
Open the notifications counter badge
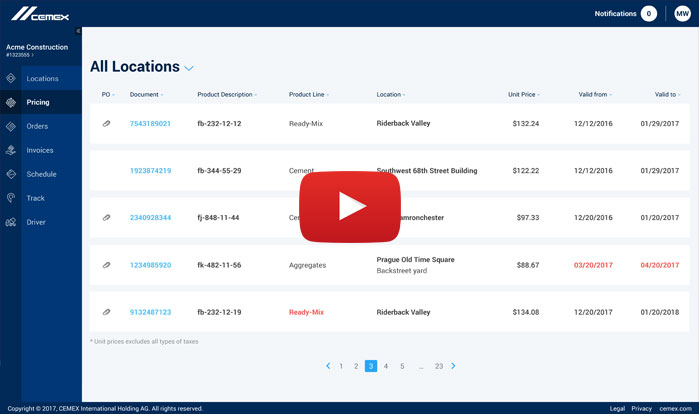[x=649, y=14]
